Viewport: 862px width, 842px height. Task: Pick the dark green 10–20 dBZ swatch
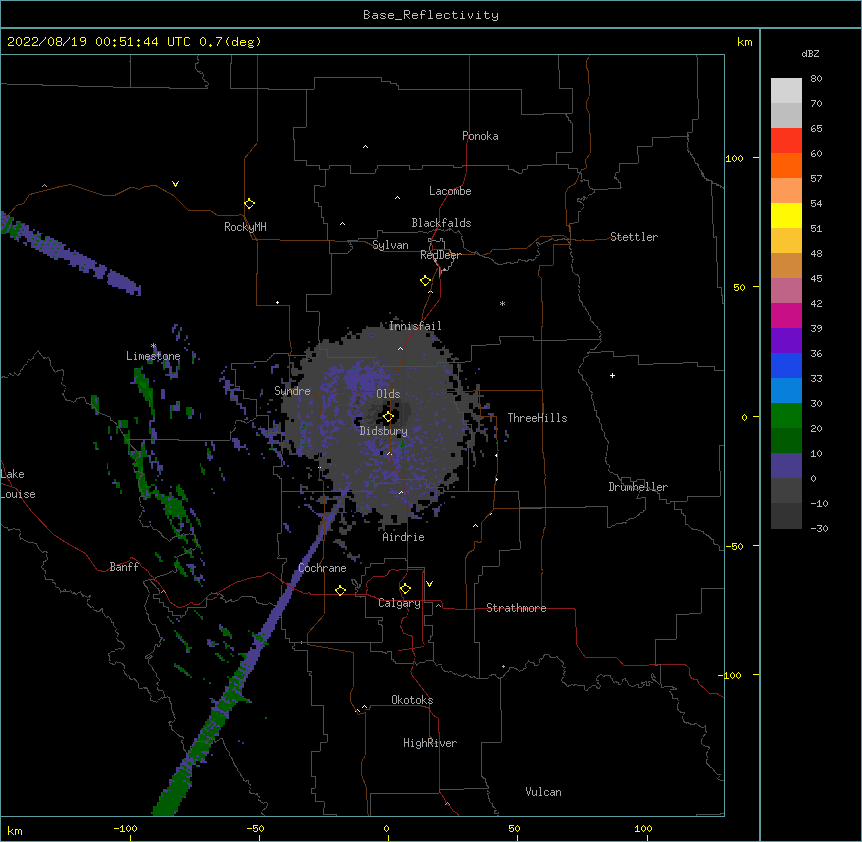[x=786, y=441]
